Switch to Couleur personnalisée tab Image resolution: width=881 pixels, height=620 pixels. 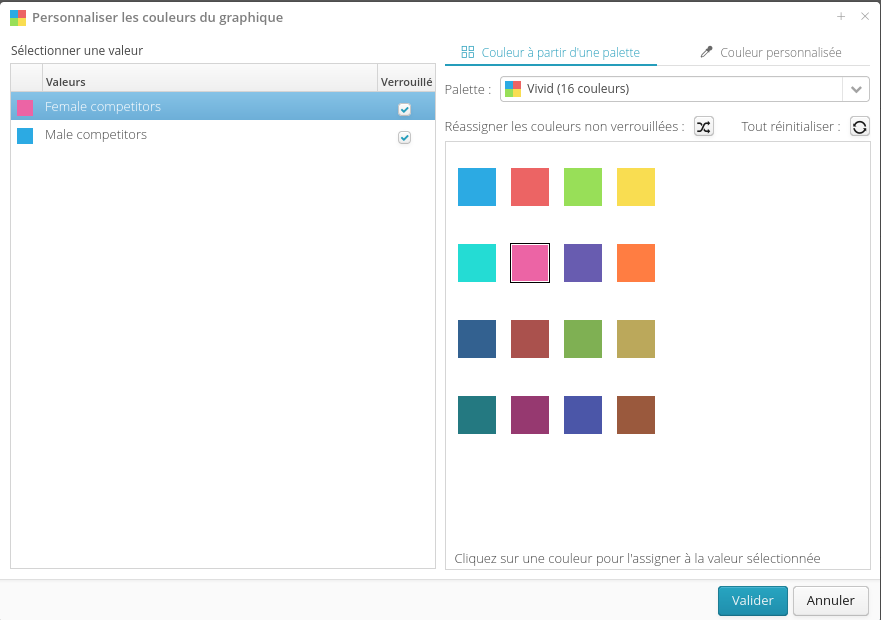coord(770,52)
